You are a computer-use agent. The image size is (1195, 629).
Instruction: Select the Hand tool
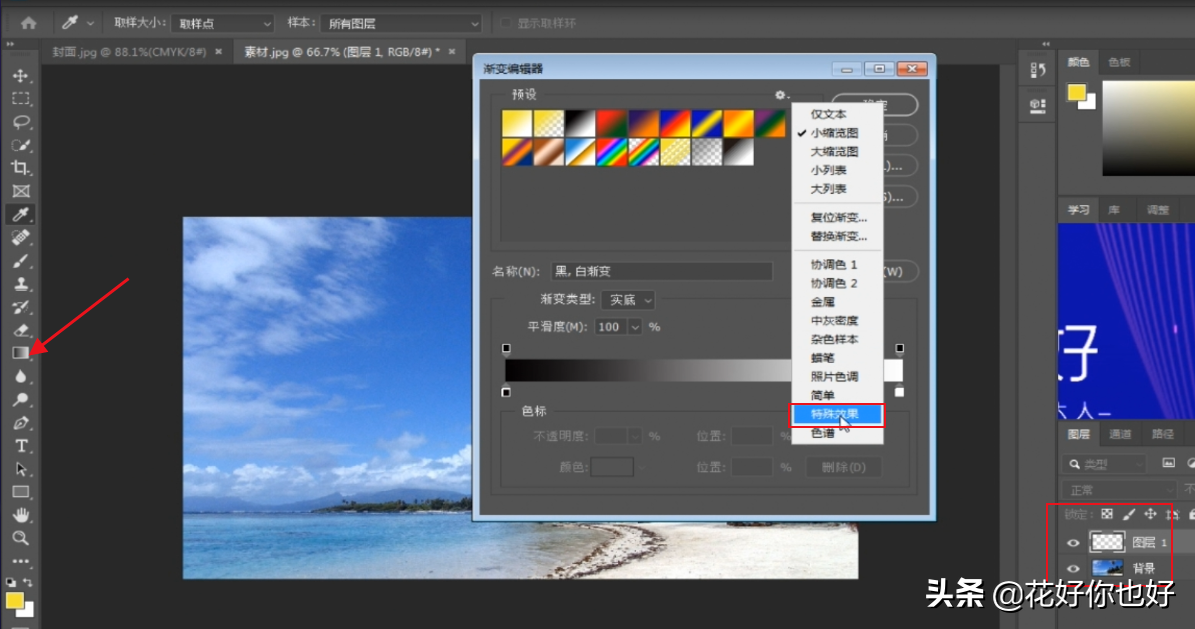(x=21, y=515)
